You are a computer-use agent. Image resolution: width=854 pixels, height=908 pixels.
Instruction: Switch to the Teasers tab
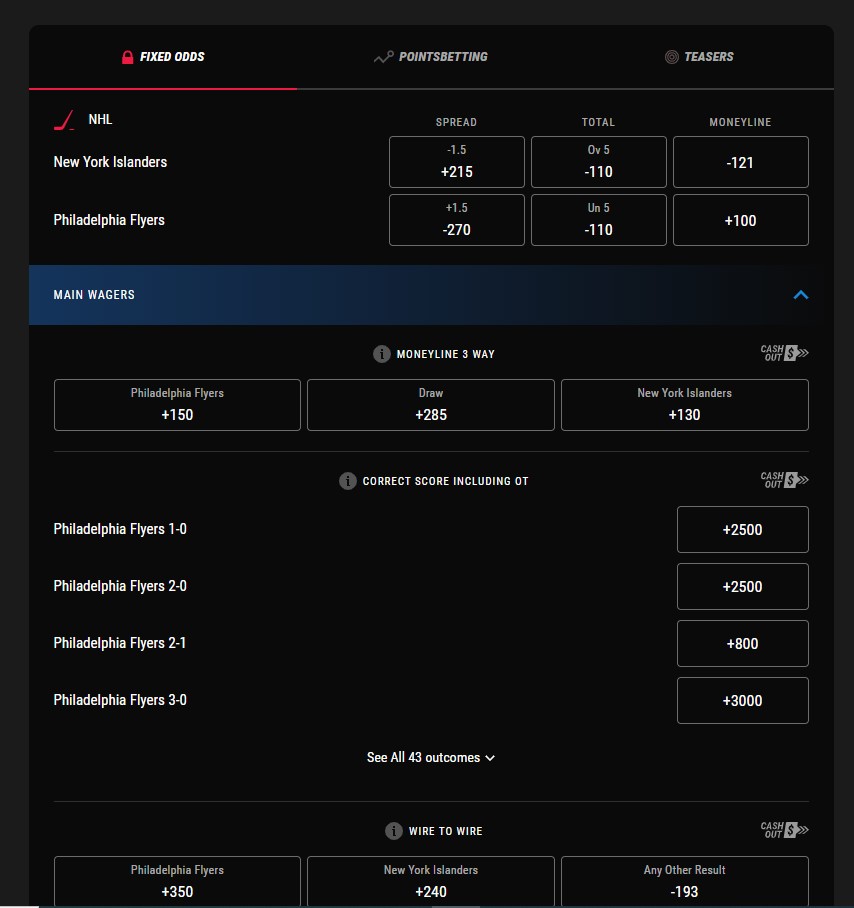699,57
